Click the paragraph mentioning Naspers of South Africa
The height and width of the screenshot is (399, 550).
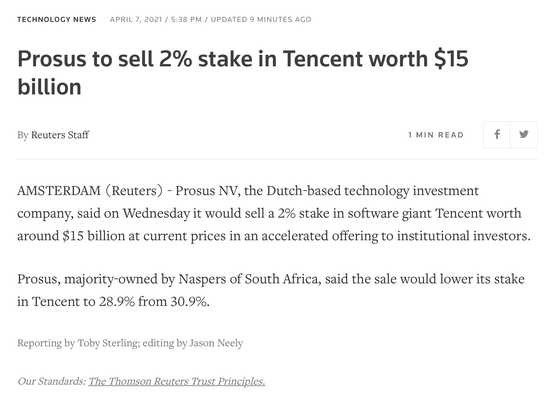[271, 290]
